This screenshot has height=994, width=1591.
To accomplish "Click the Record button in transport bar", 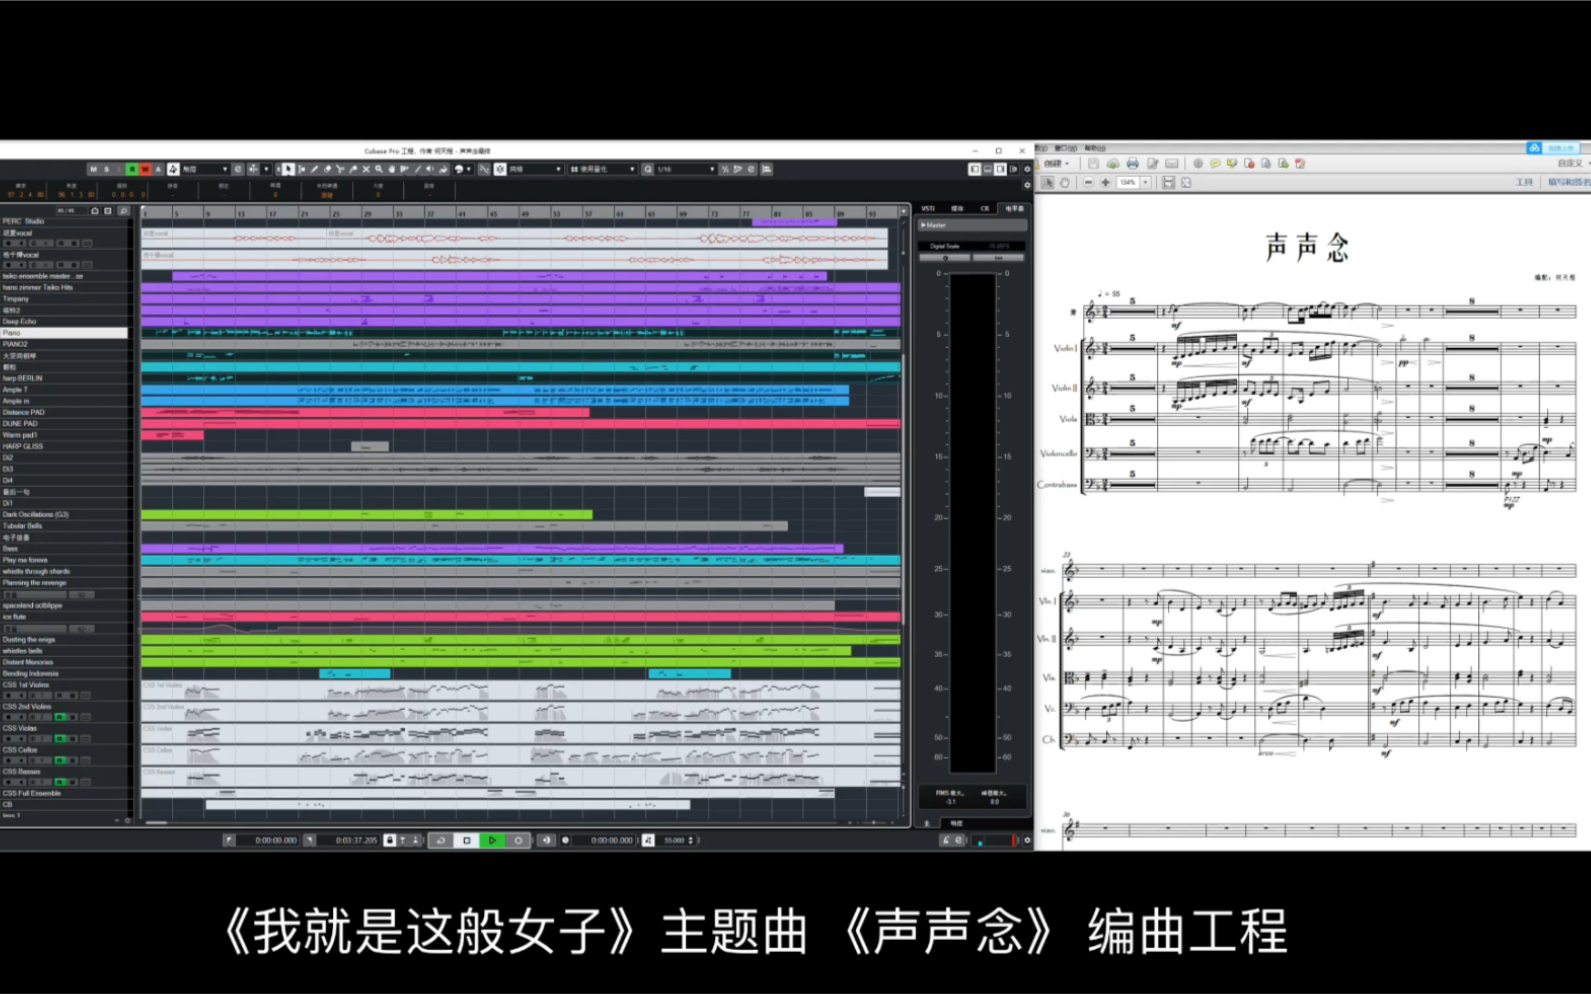I will (x=518, y=840).
